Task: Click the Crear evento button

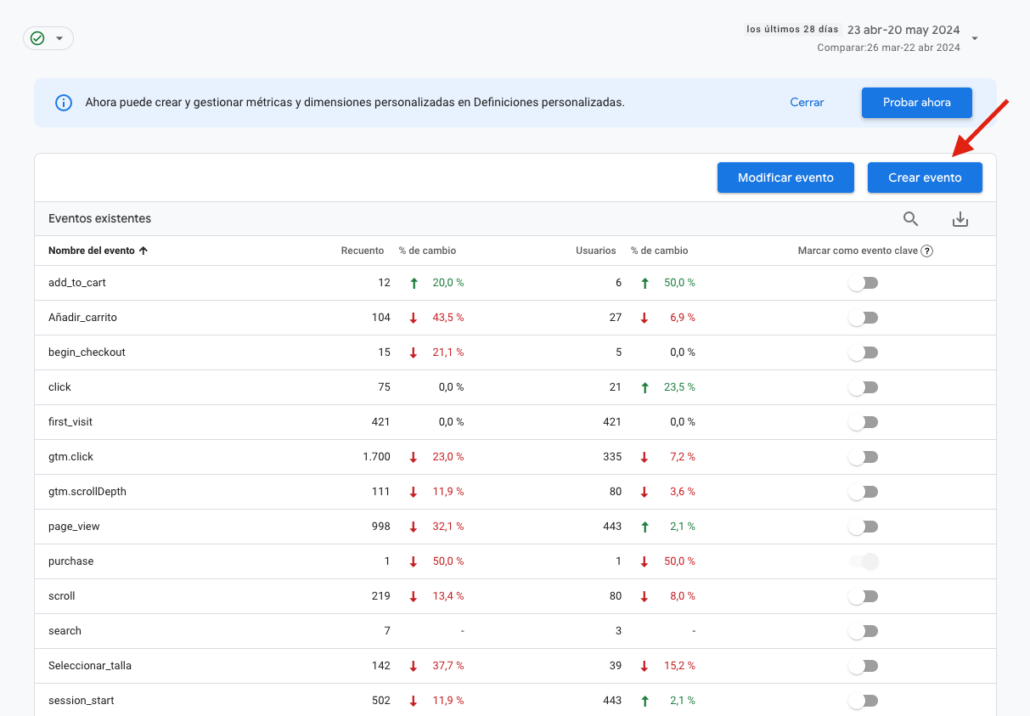Action: (x=924, y=178)
